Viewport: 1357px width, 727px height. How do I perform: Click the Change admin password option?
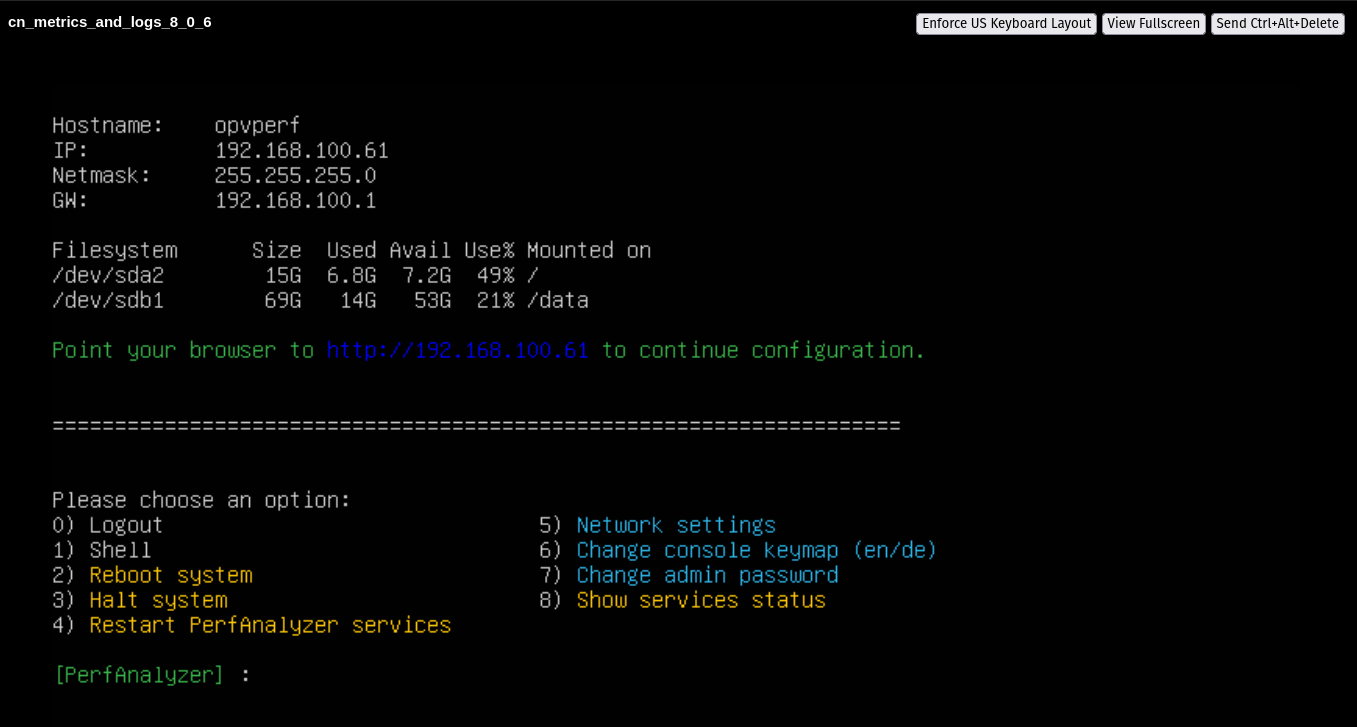pos(707,575)
